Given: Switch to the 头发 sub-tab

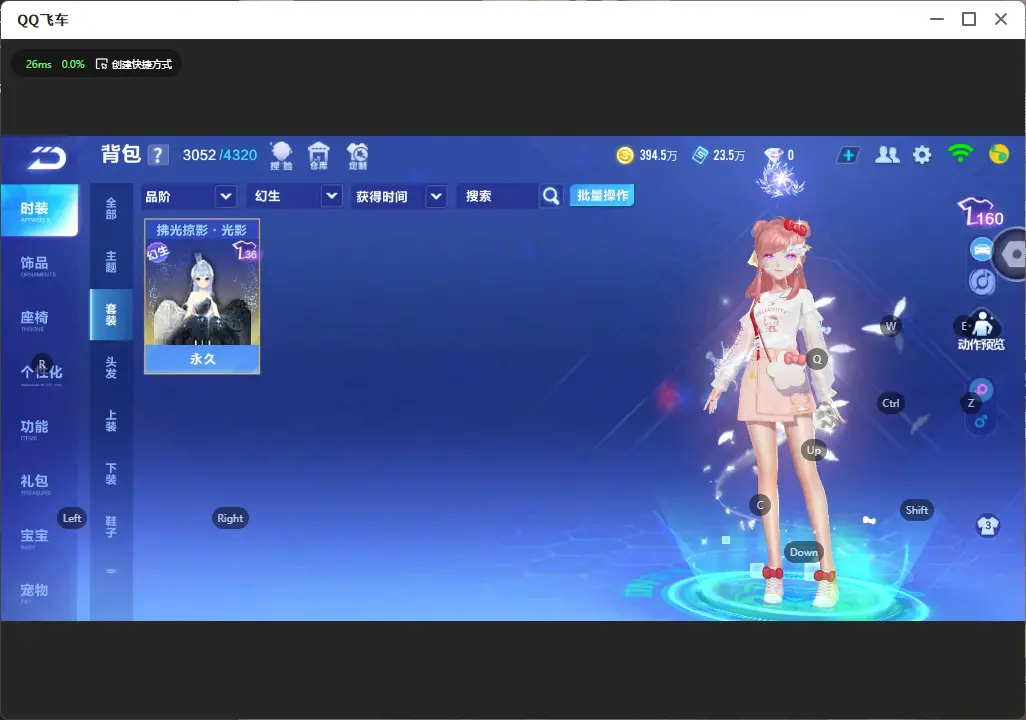Looking at the screenshot, I should pos(111,368).
